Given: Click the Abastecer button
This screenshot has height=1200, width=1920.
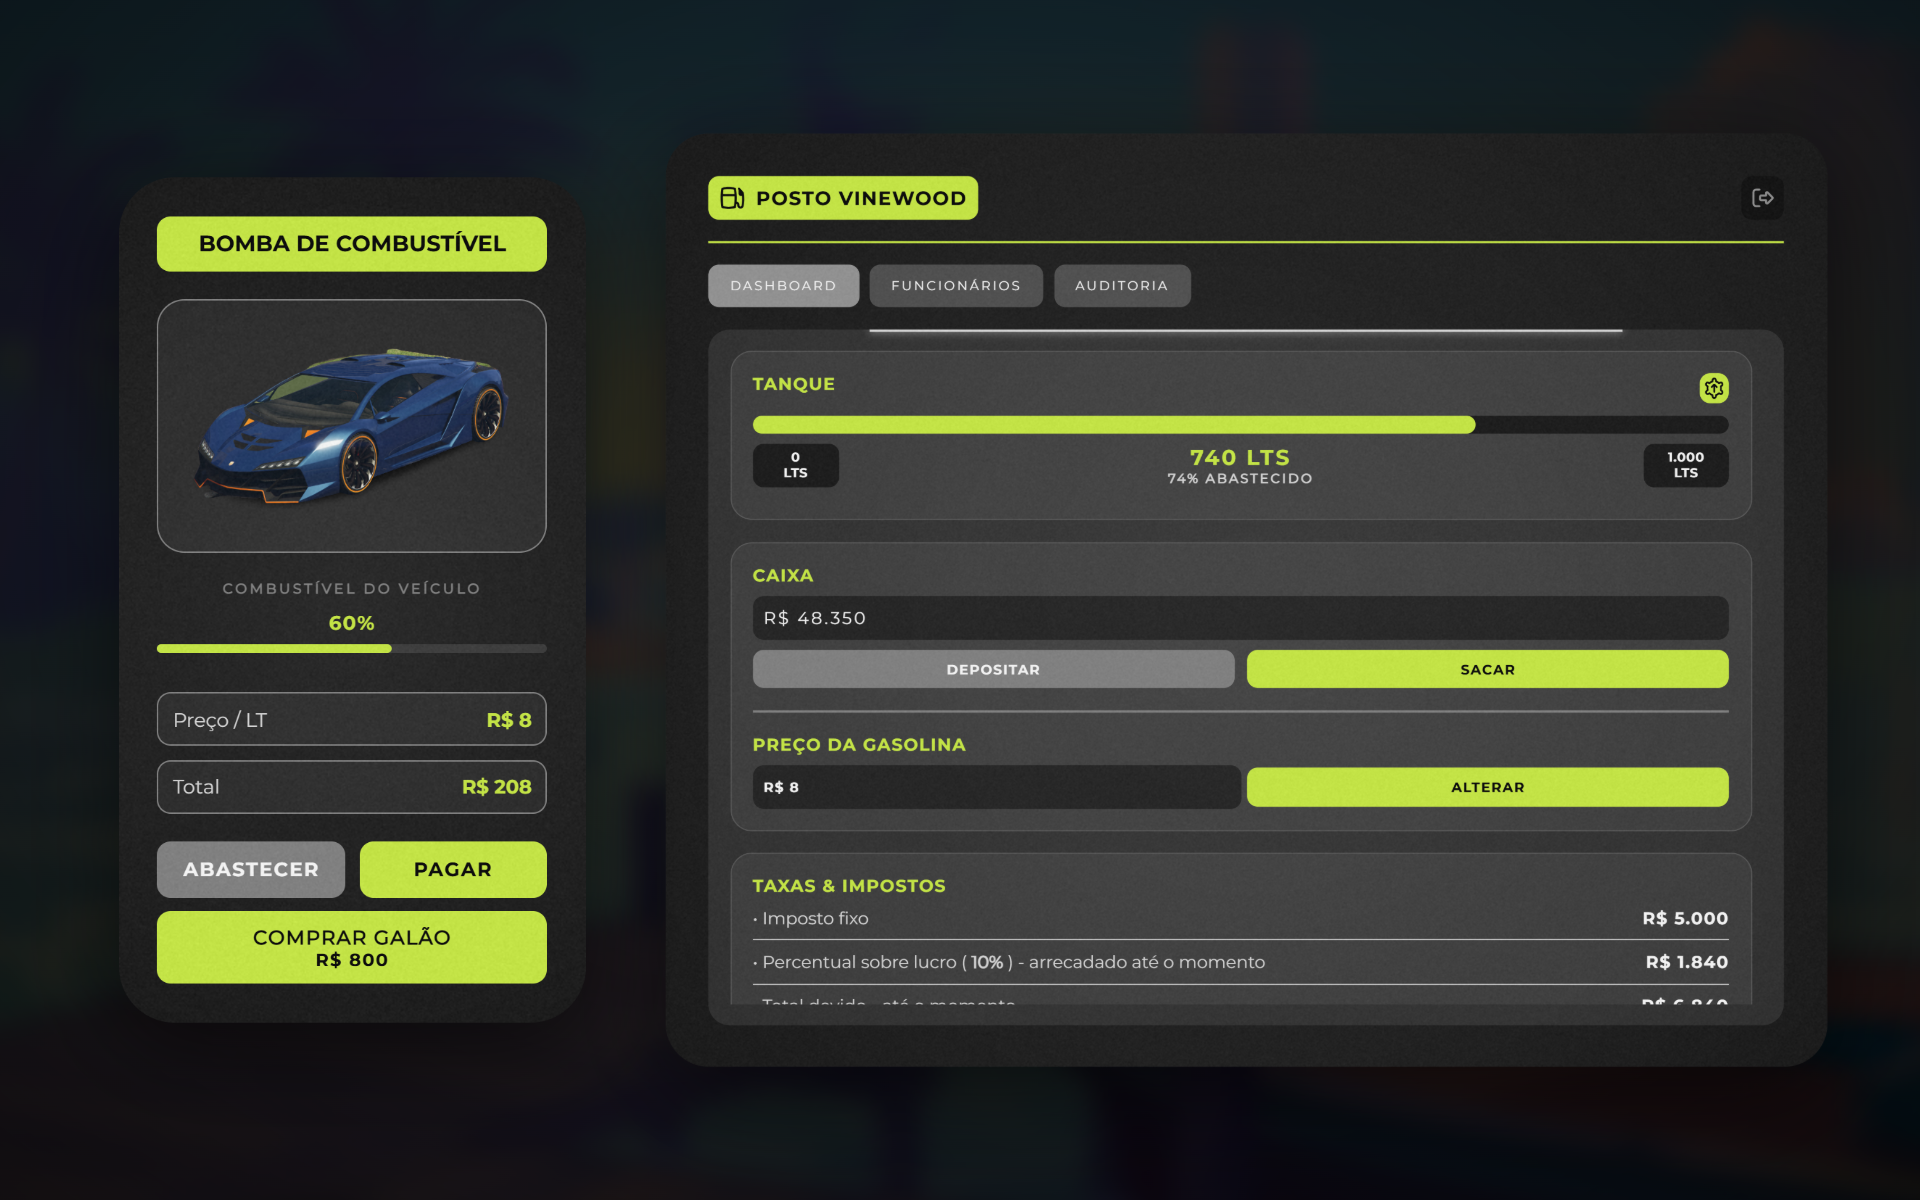Looking at the screenshot, I should [251, 869].
